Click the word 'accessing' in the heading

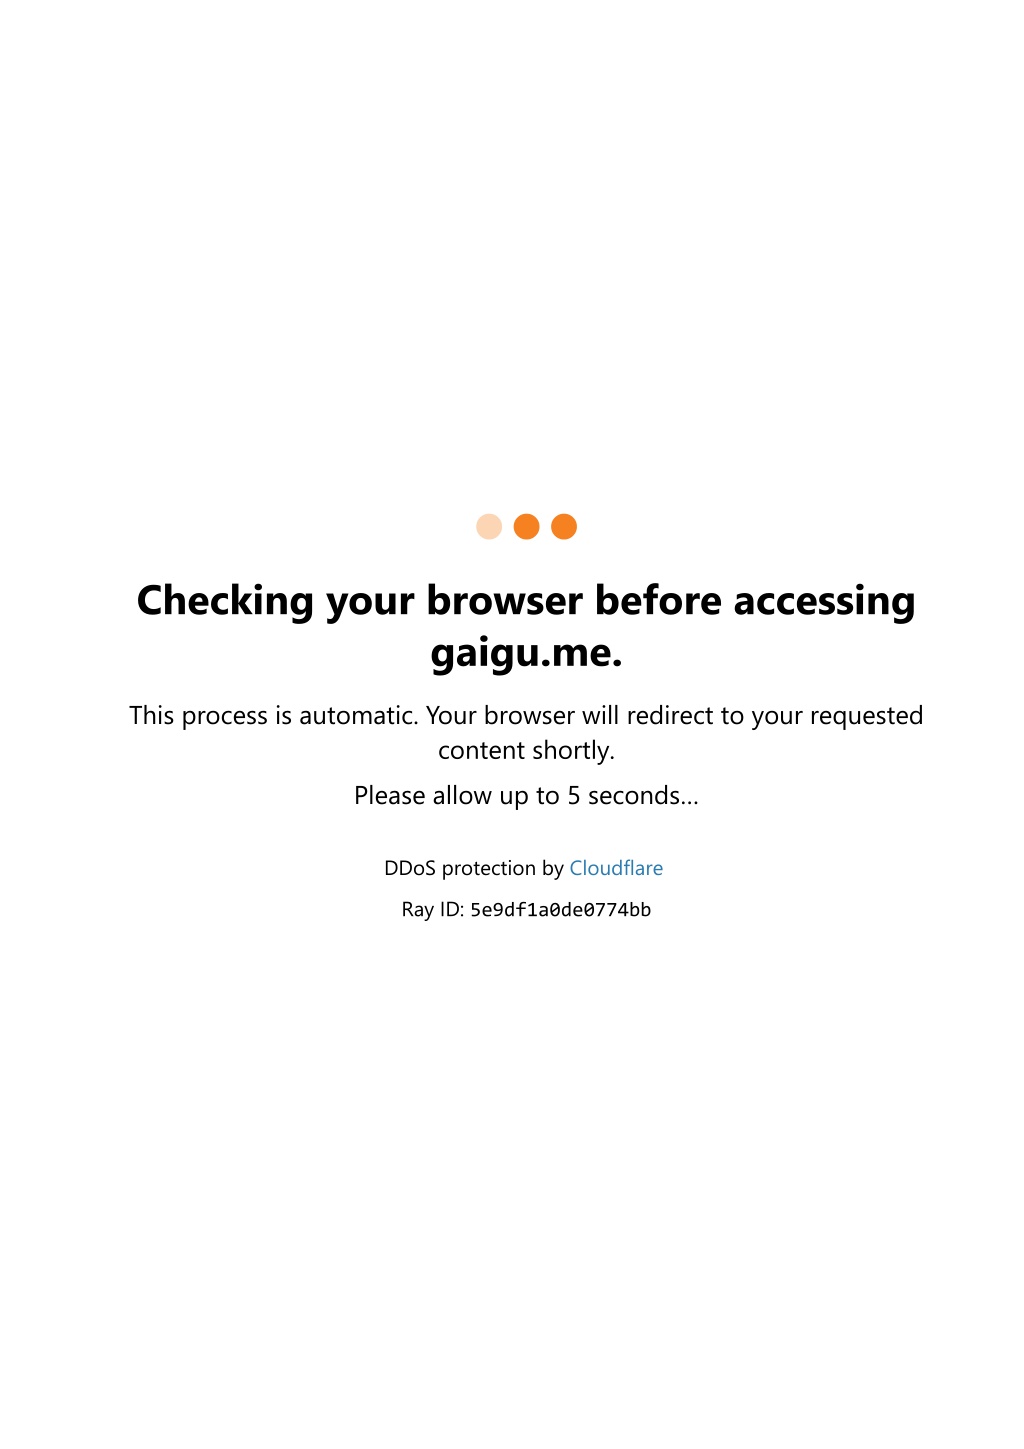coord(824,602)
